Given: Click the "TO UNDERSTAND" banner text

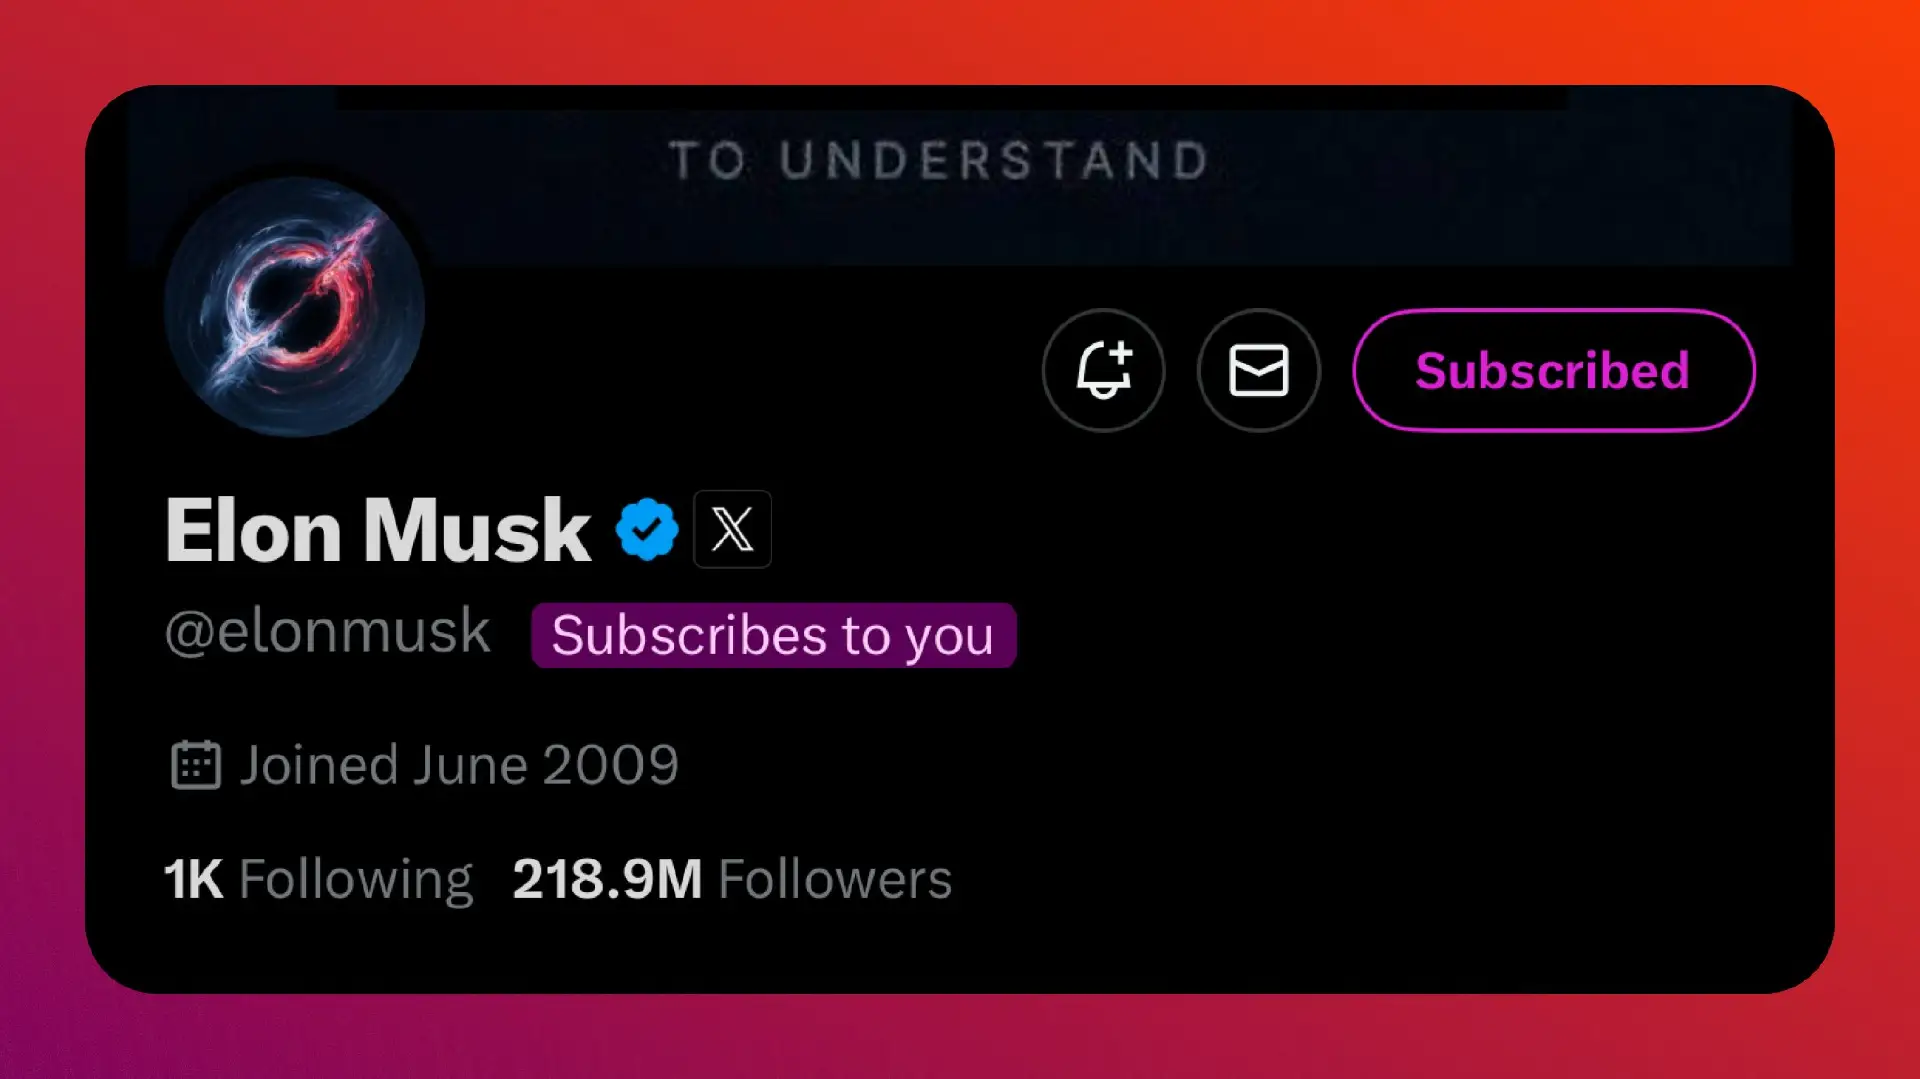Looking at the screenshot, I should (x=939, y=160).
